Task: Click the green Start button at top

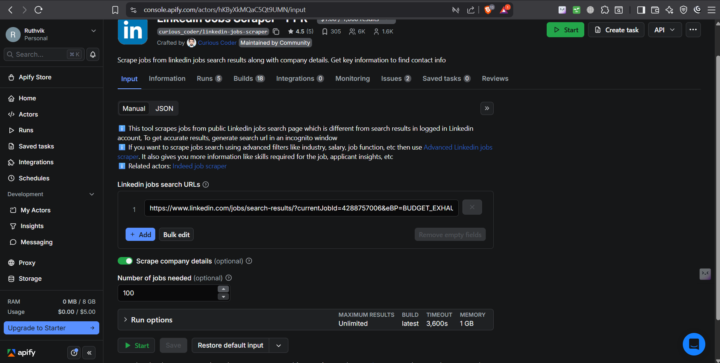Action: [x=565, y=30]
